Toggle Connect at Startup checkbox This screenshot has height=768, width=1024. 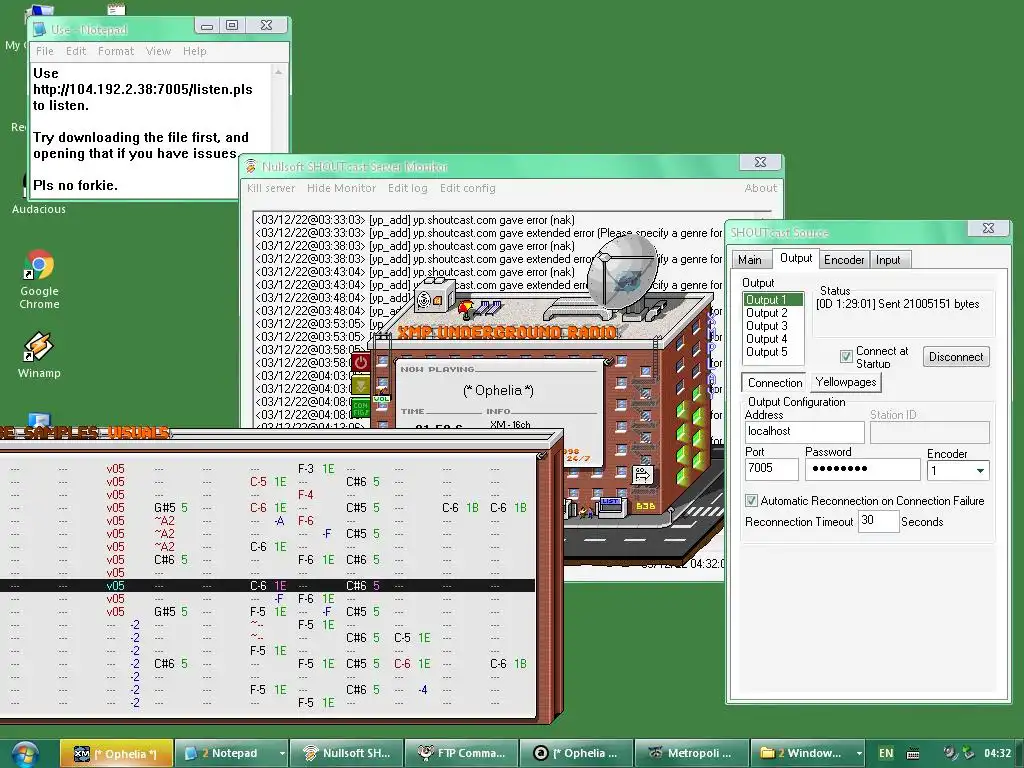pos(846,356)
